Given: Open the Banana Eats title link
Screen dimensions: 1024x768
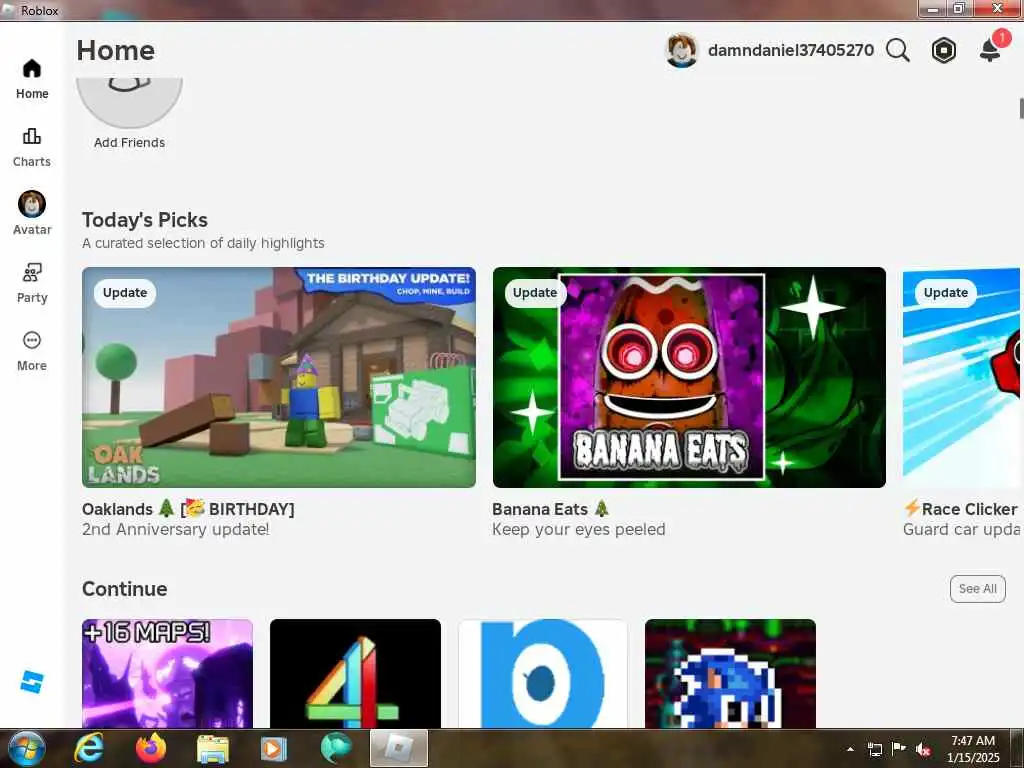Looking at the screenshot, I should point(551,509).
